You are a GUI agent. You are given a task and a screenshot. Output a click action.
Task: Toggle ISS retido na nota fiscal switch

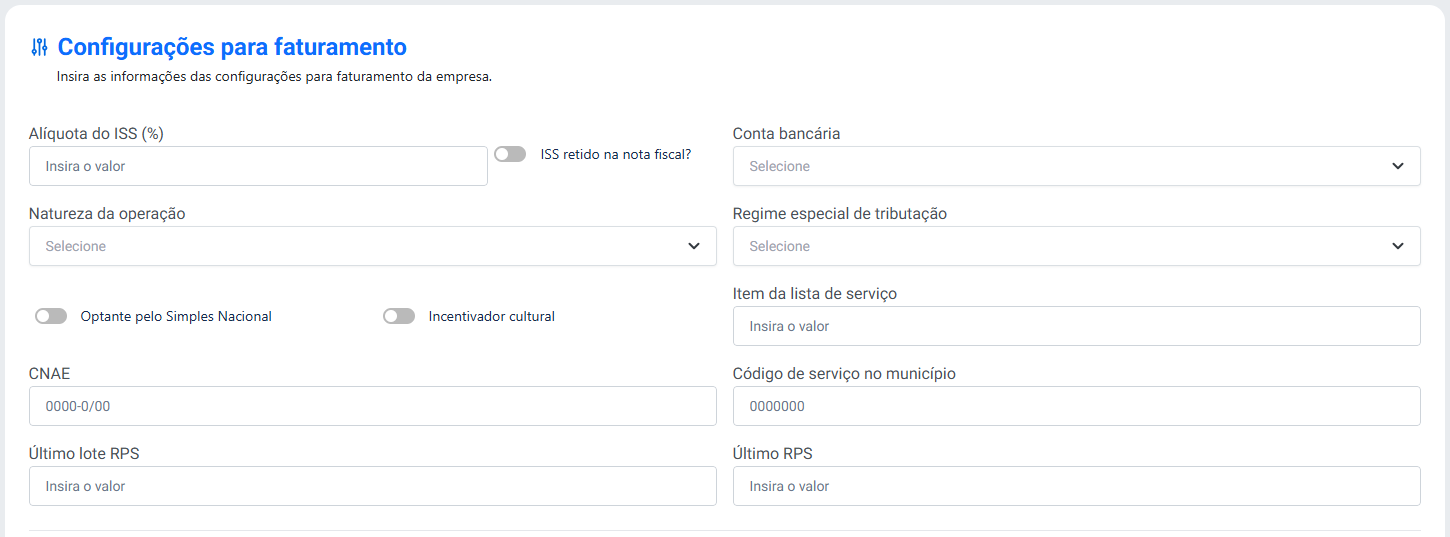point(510,154)
